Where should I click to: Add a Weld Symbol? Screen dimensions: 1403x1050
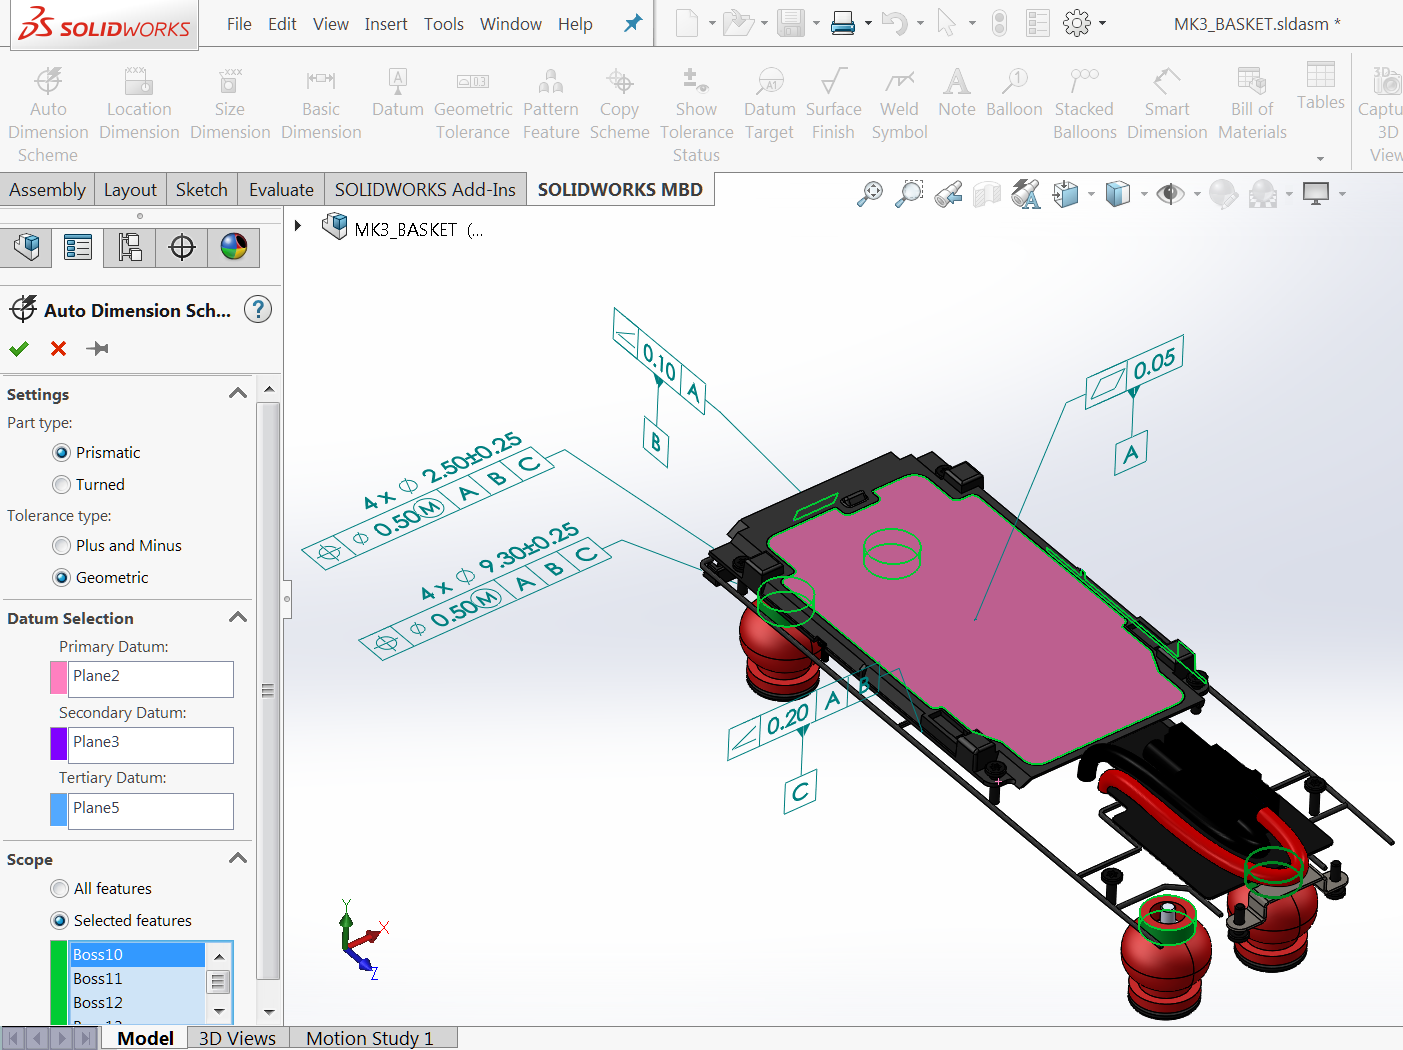(x=899, y=103)
